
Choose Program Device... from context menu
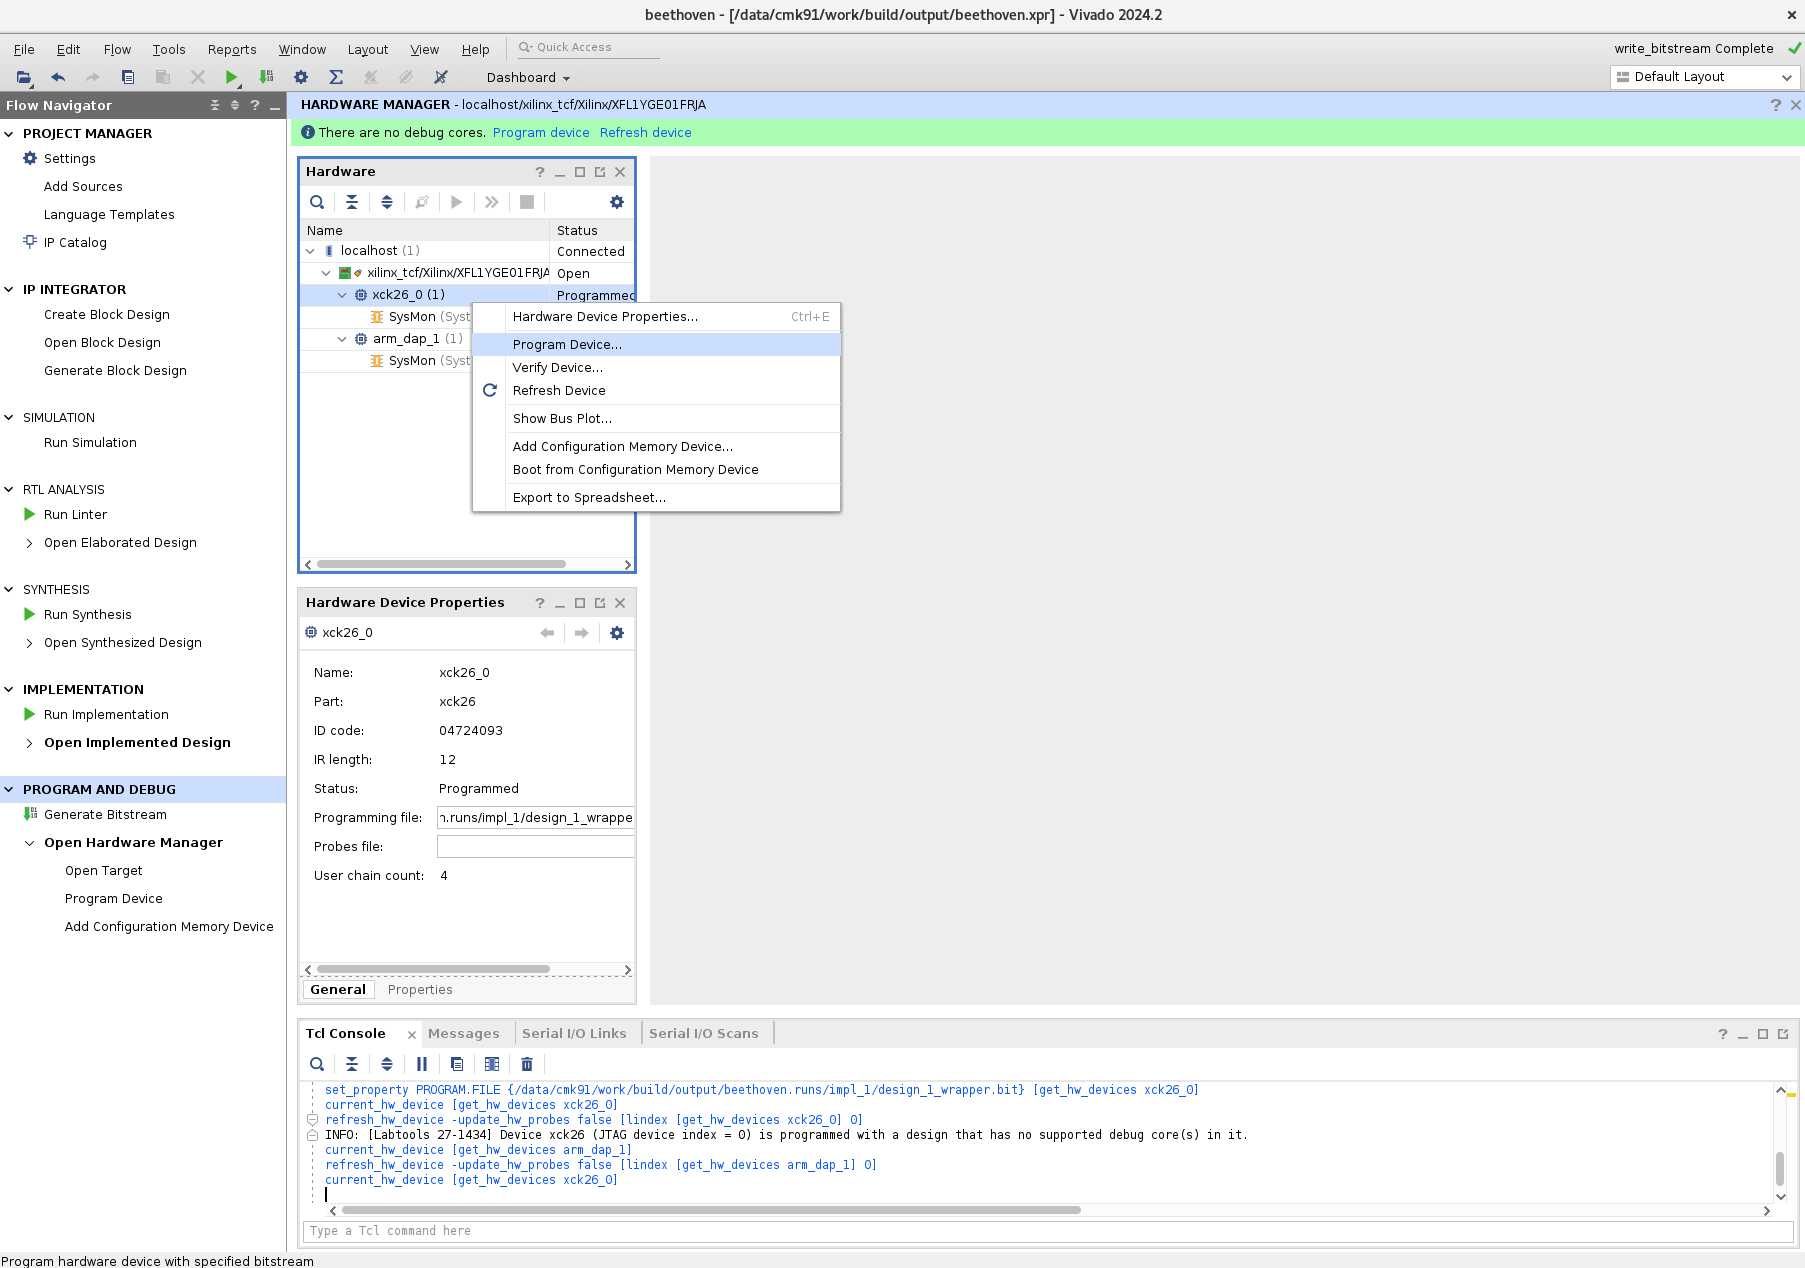pyautogui.click(x=656, y=344)
